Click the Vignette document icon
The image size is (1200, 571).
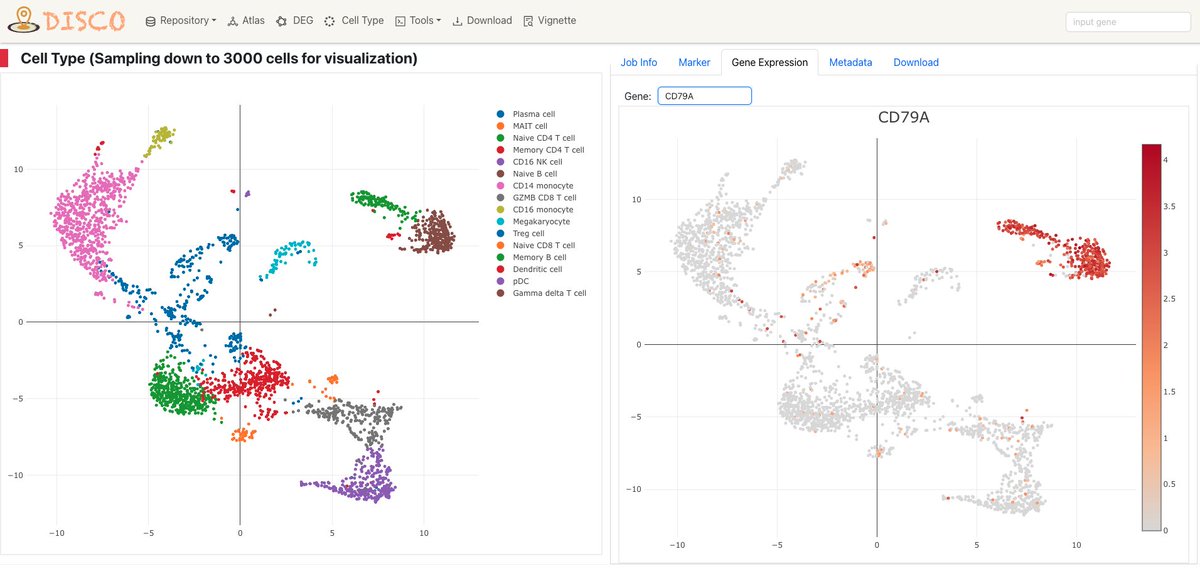(x=527, y=21)
